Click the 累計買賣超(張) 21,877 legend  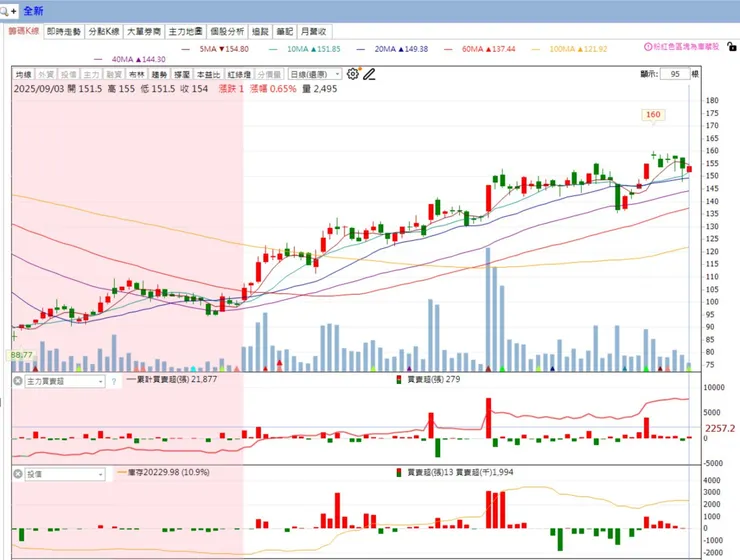[x=172, y=379]
